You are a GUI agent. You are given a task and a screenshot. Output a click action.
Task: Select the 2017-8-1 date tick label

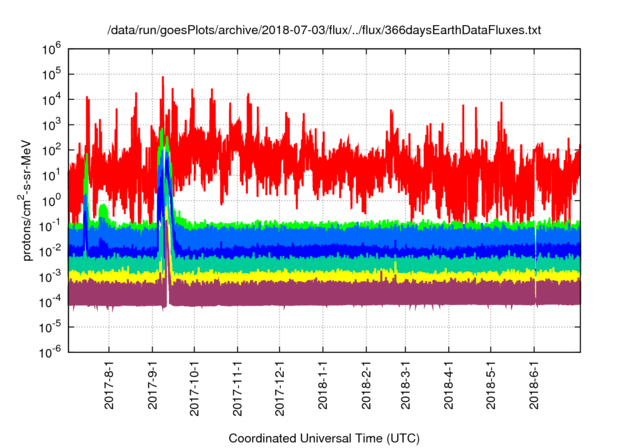(109, 385)
